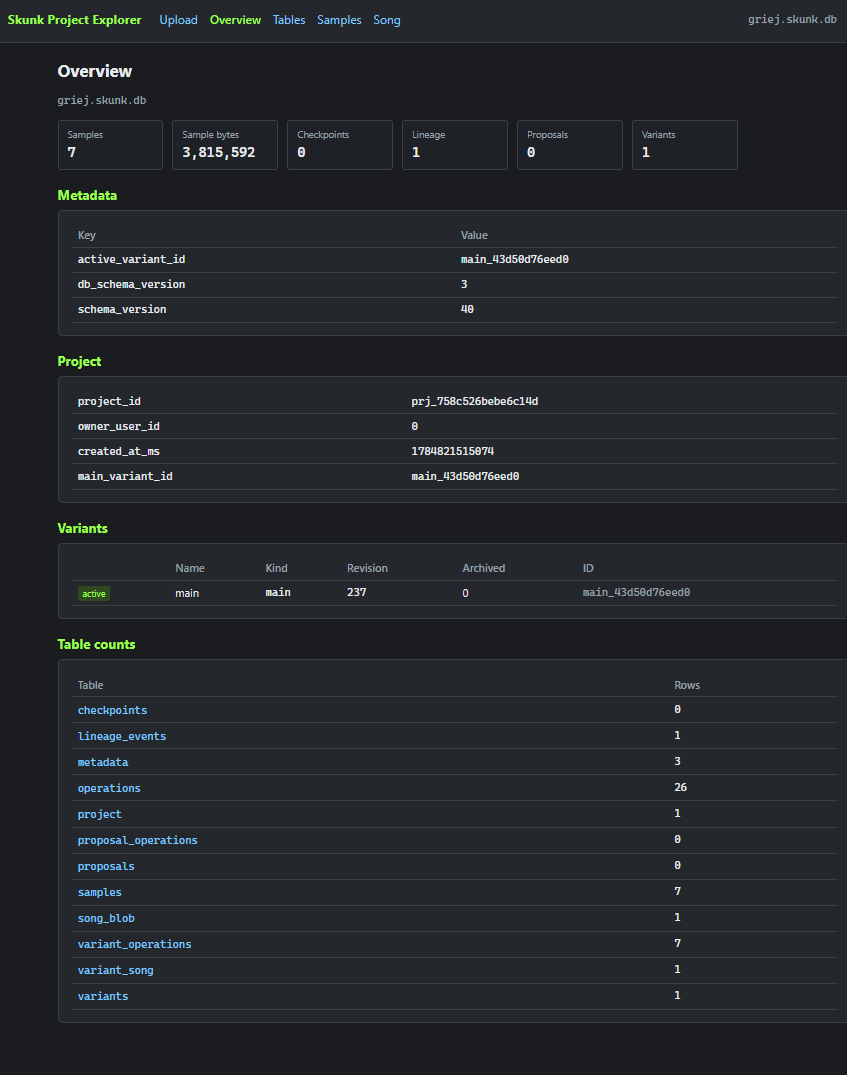The height and width of the screenshot is (1075, 847).
Task: Click the Archived column header
Action: coord(484,568)
